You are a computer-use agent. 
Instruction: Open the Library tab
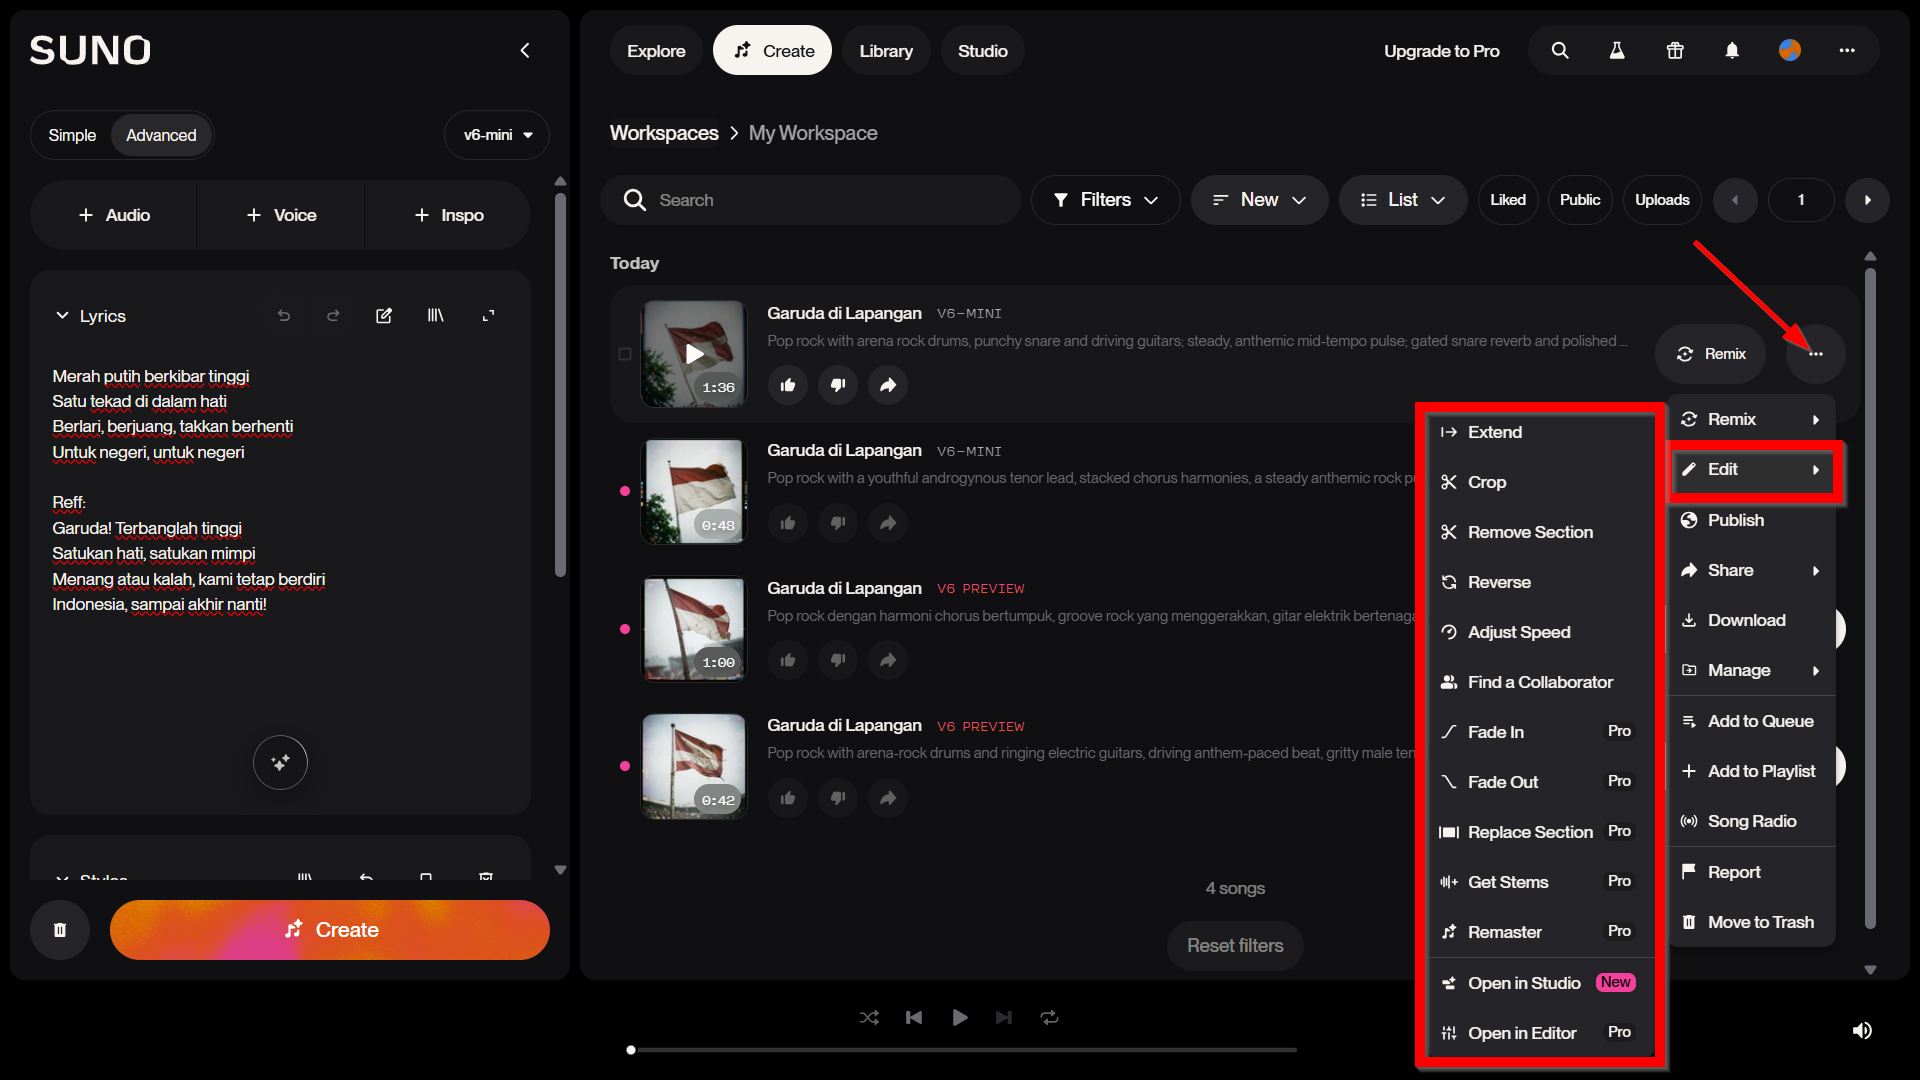(x=886, y=51)
